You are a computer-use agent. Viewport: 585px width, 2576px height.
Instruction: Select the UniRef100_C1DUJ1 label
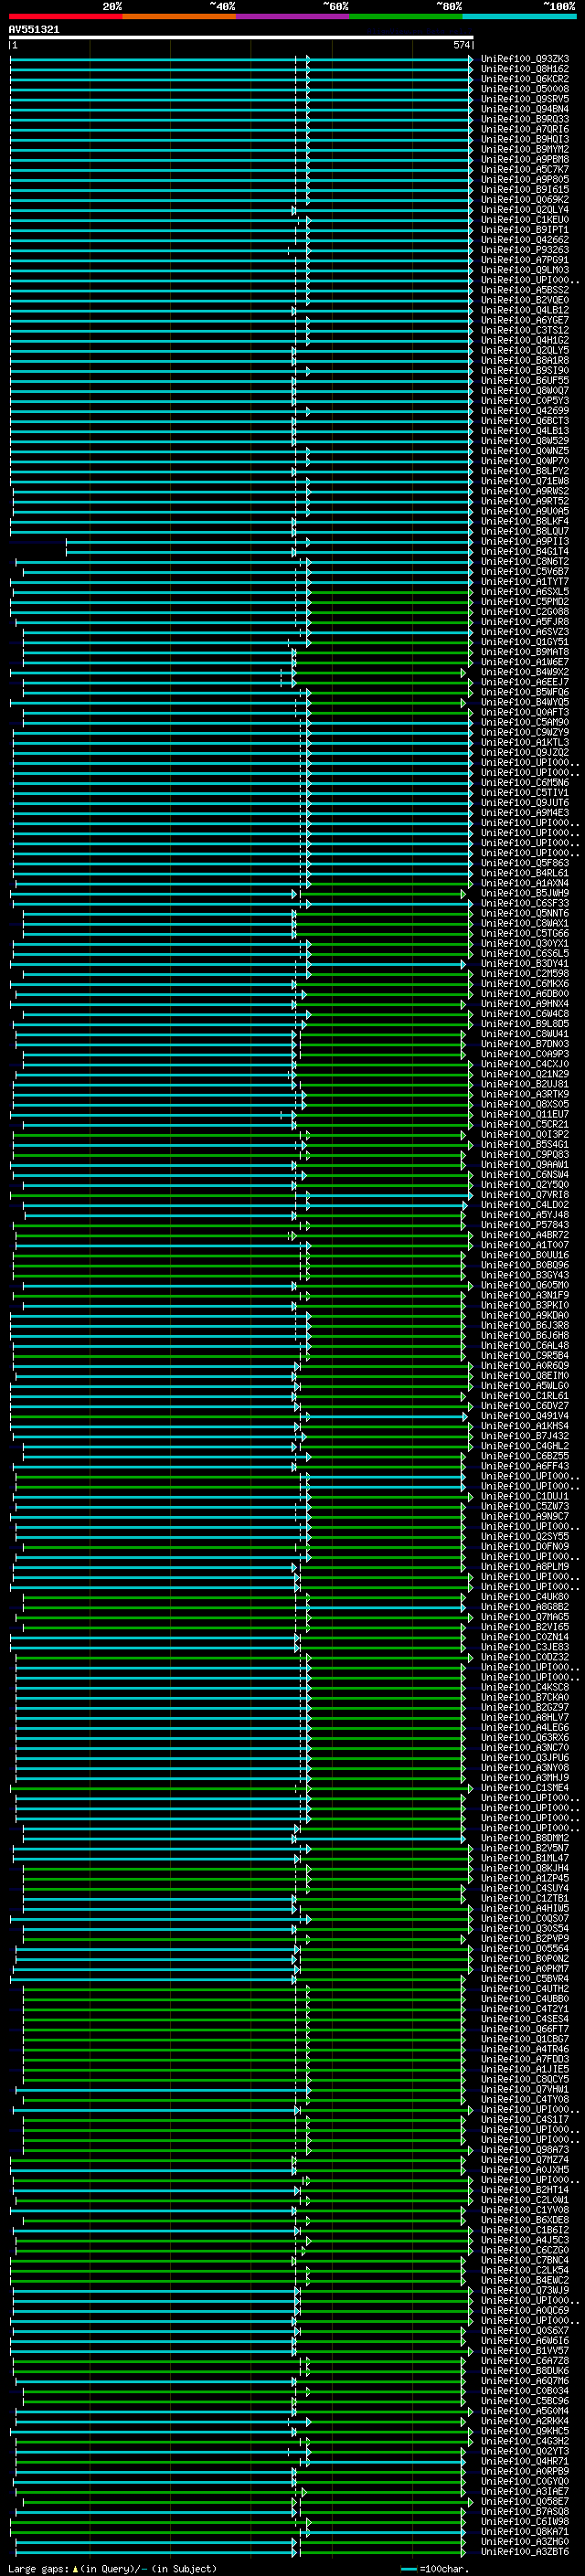pyautogui.click(x=525, y=1497)
